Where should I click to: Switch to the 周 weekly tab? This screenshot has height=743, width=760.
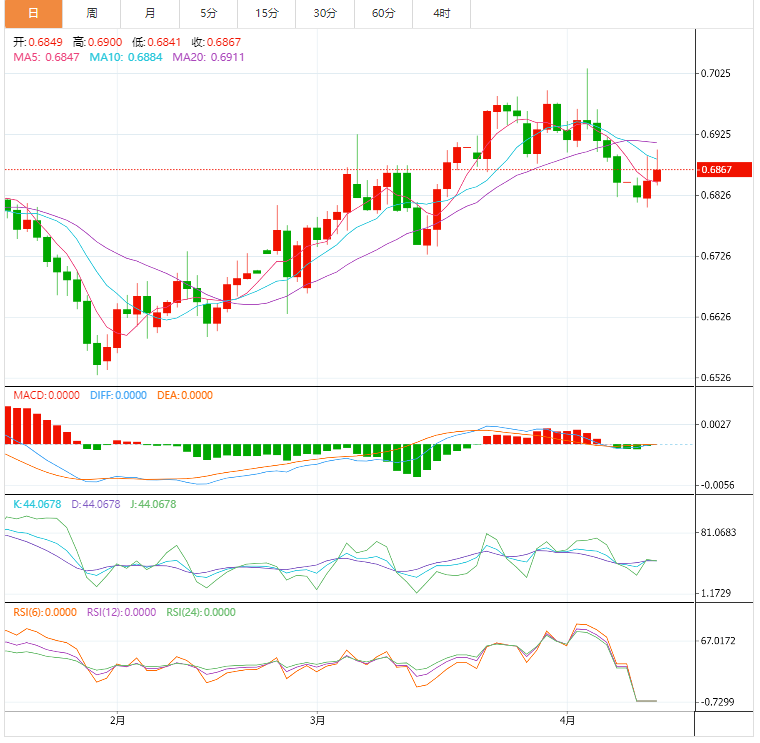point(92,13)
